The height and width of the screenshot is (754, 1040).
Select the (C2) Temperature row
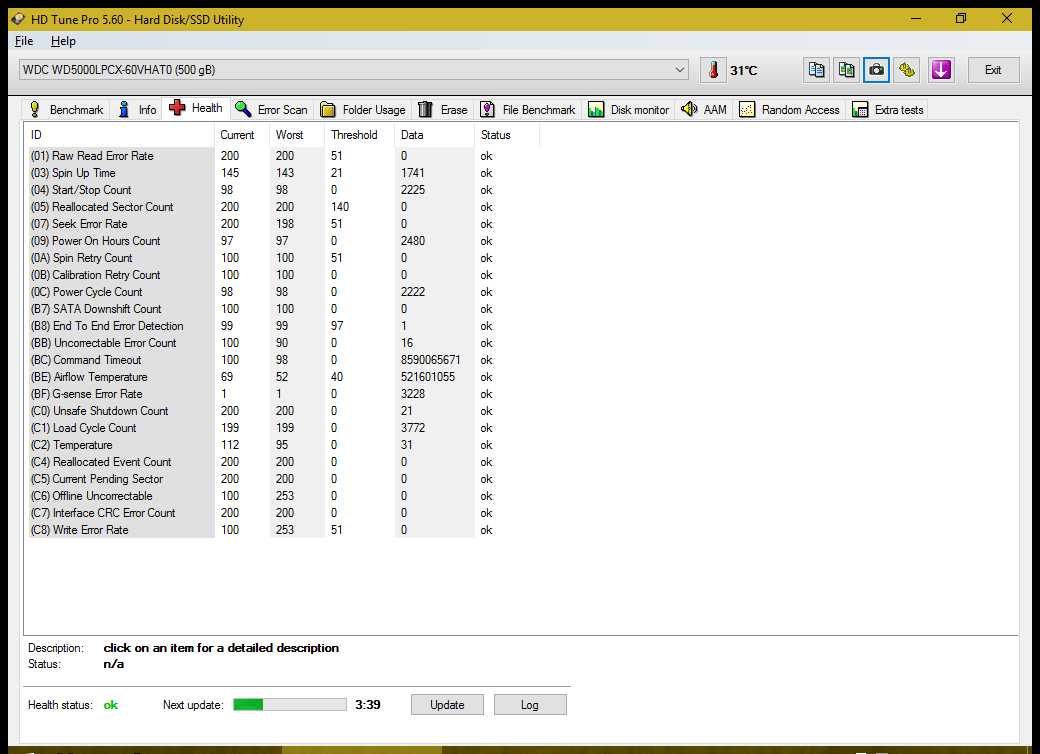pos(284,445)
